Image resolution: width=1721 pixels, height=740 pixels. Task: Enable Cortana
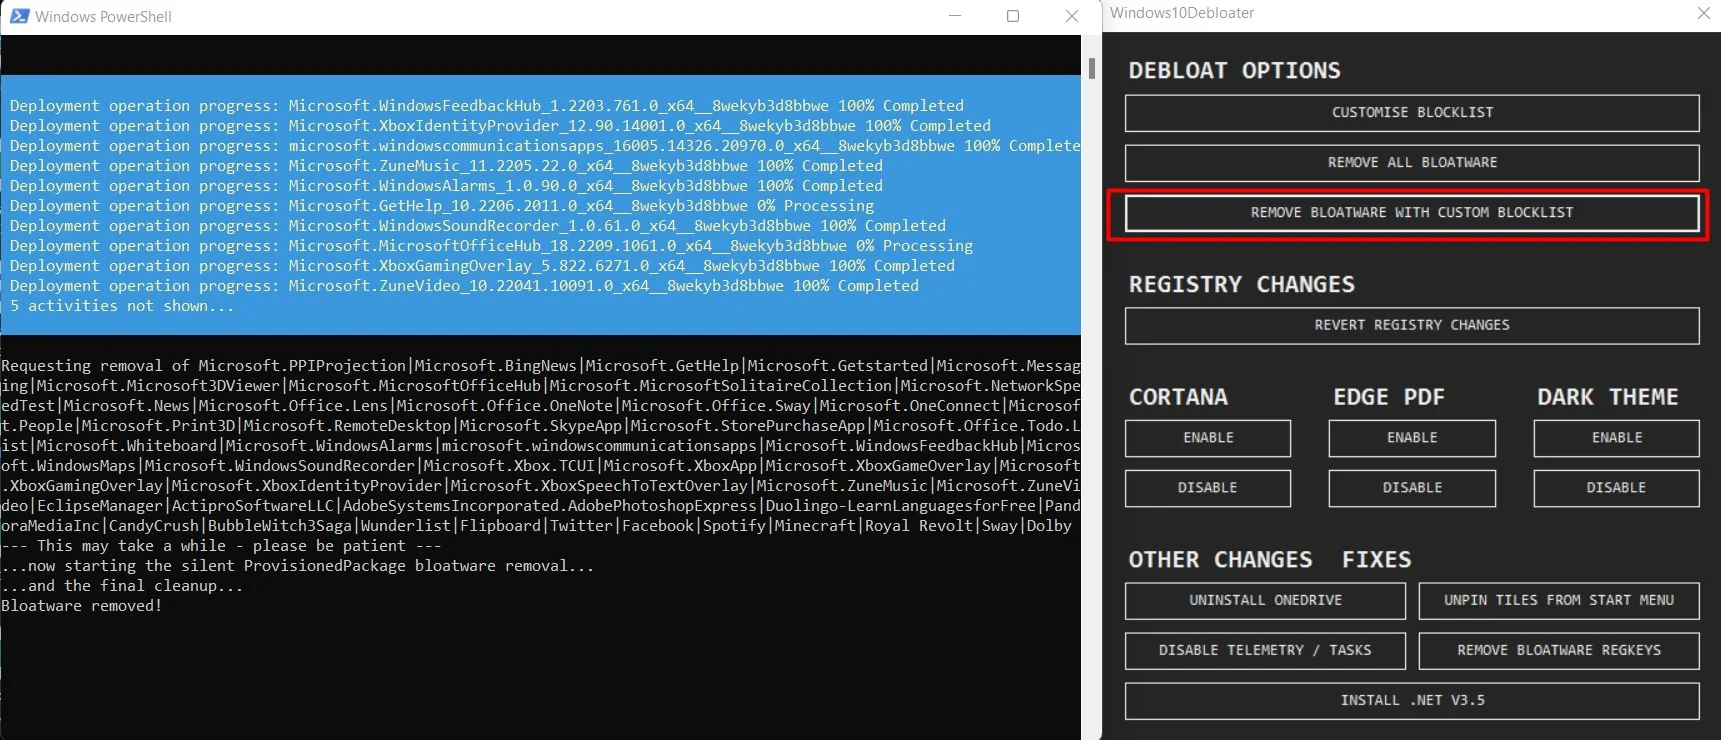[1208, 438]
